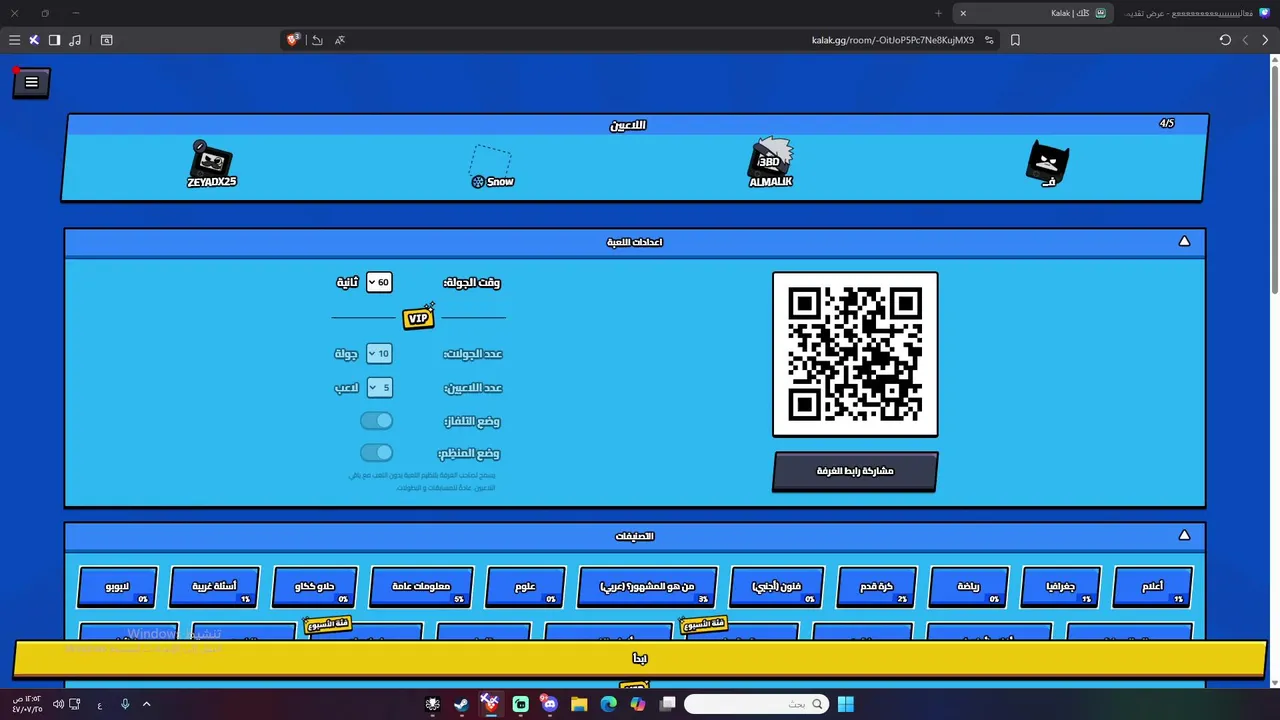Open round time dropdown showing 60

379,282
